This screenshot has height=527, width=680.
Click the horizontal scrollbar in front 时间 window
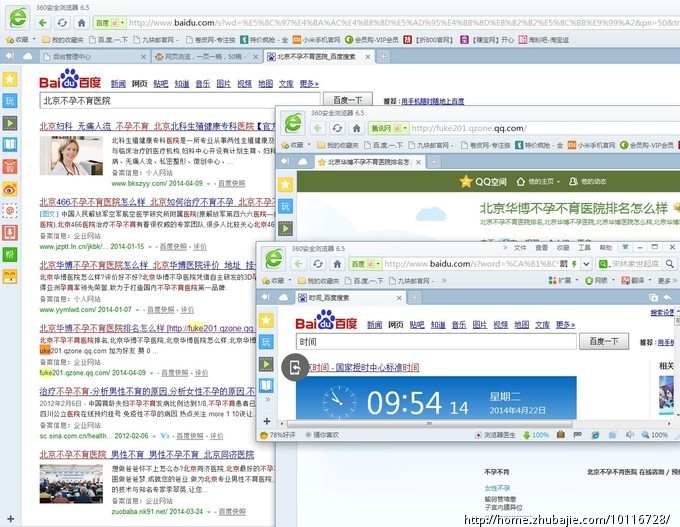pyautogui.click(x=429, y=423)
